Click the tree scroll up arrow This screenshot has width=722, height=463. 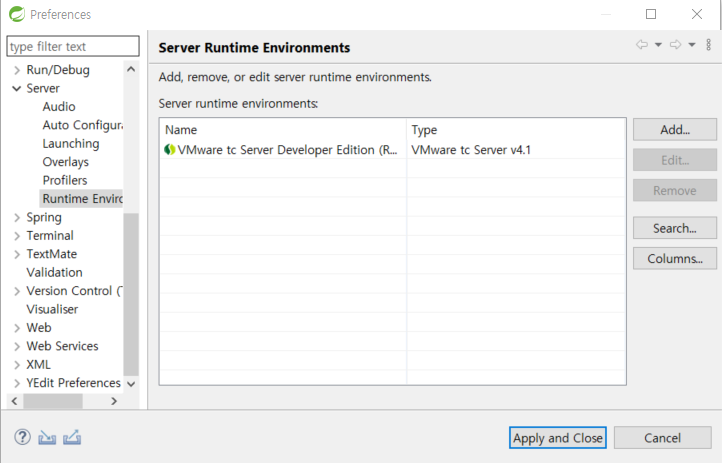click(131, 69)
